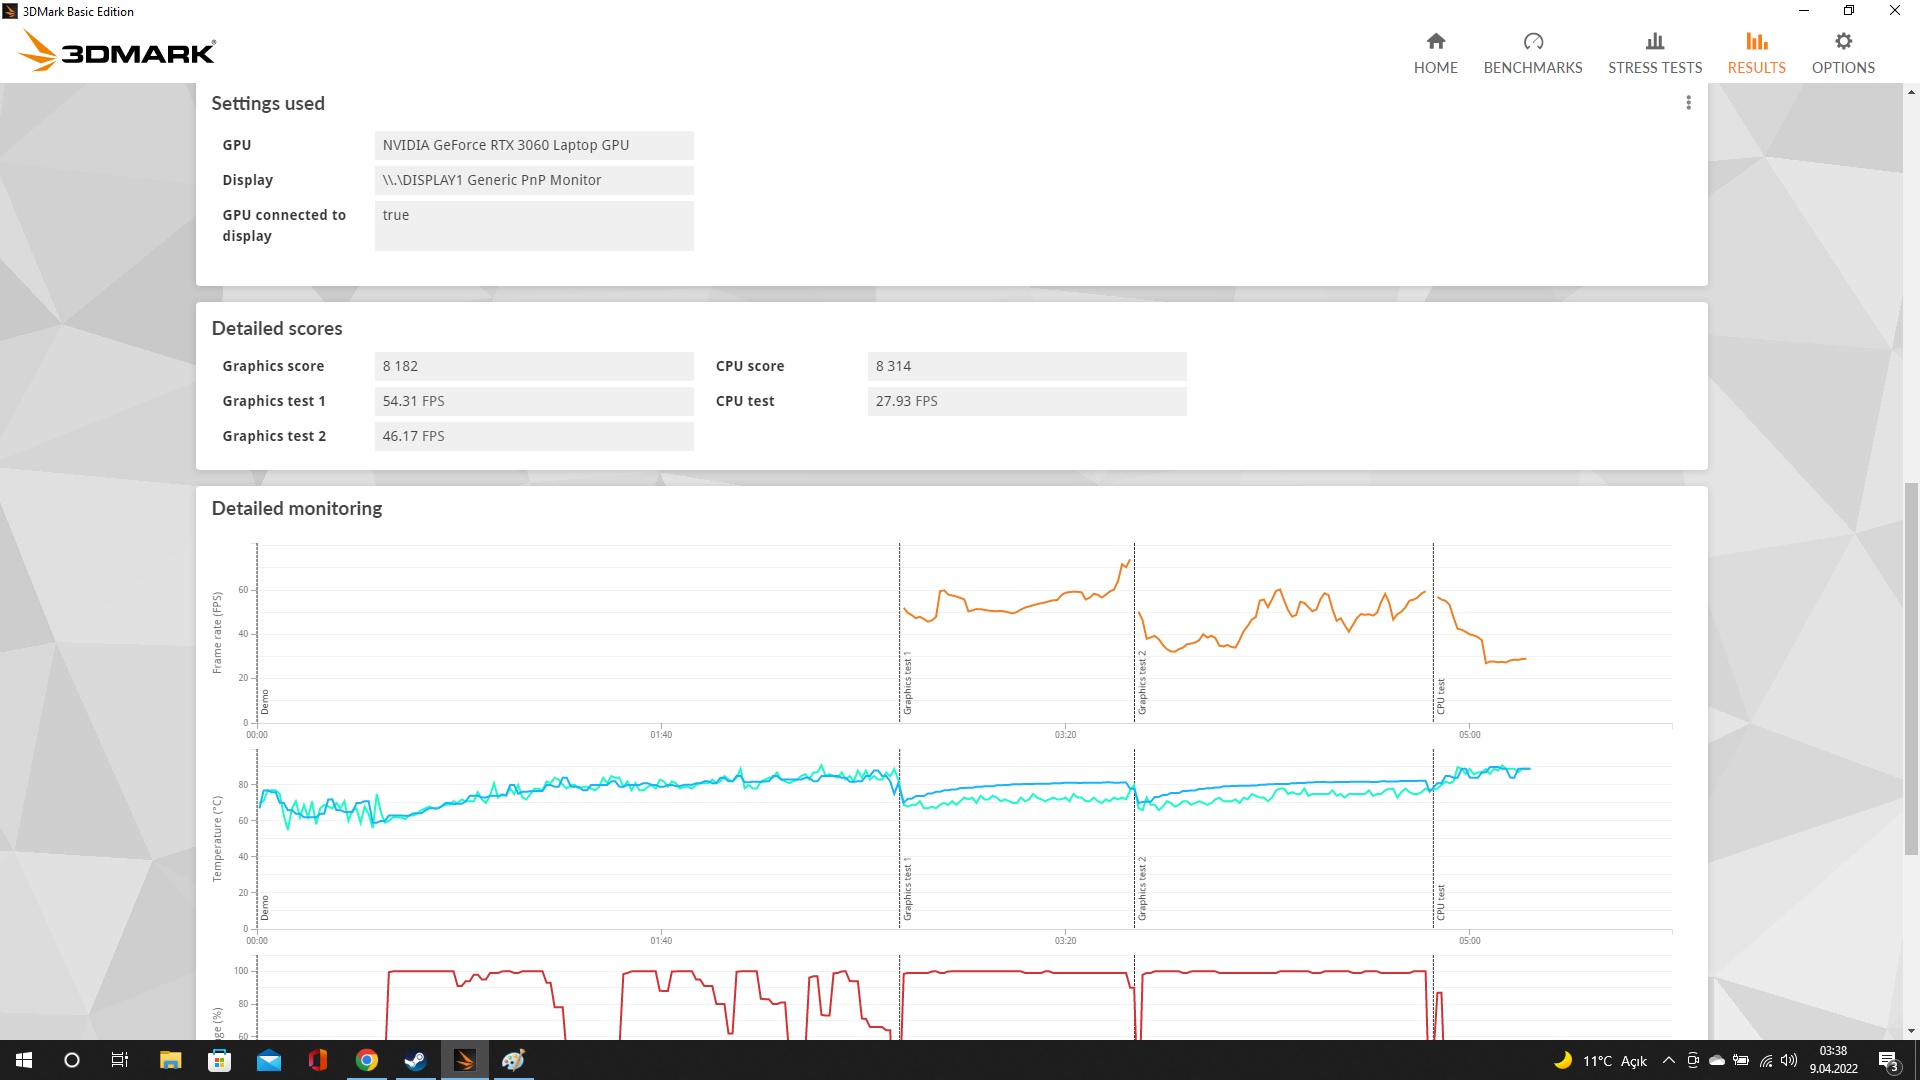Viewport: 1920px width, 1080px height.
Task: Expand the hidden system tray icons
Action: tap(1668, 1060)
